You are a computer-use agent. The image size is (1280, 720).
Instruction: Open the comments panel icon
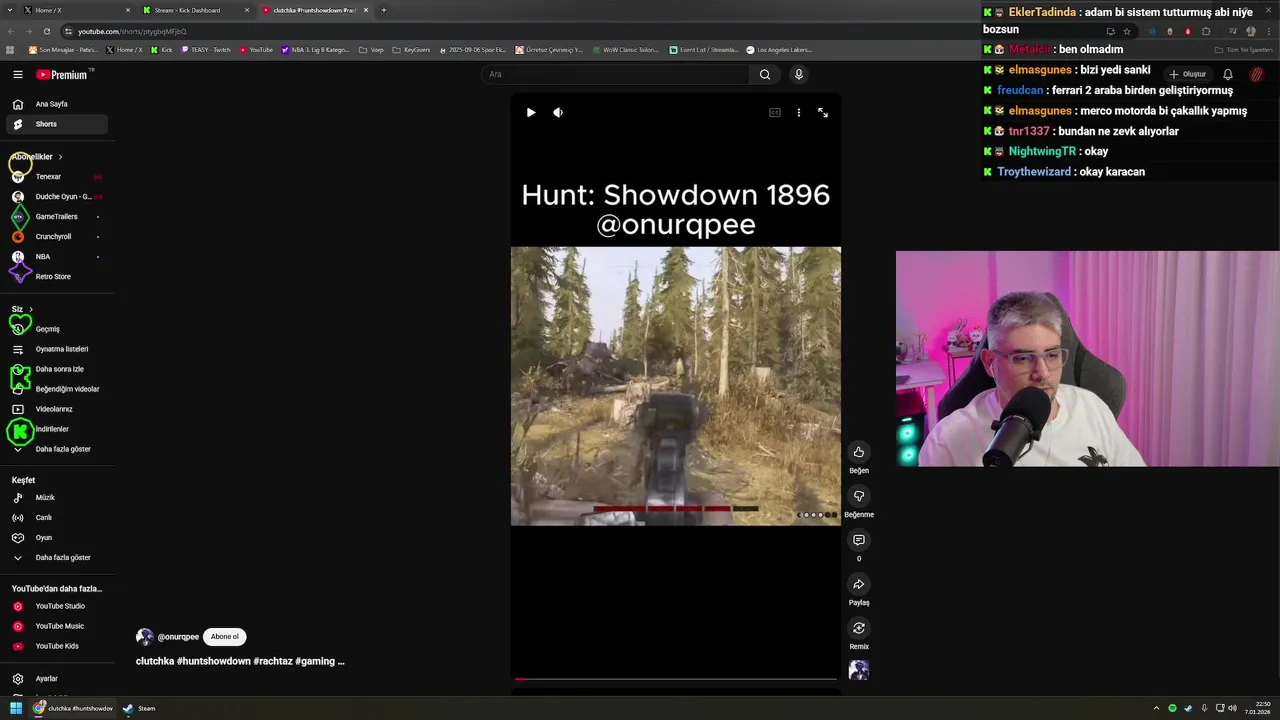(859, 540)
